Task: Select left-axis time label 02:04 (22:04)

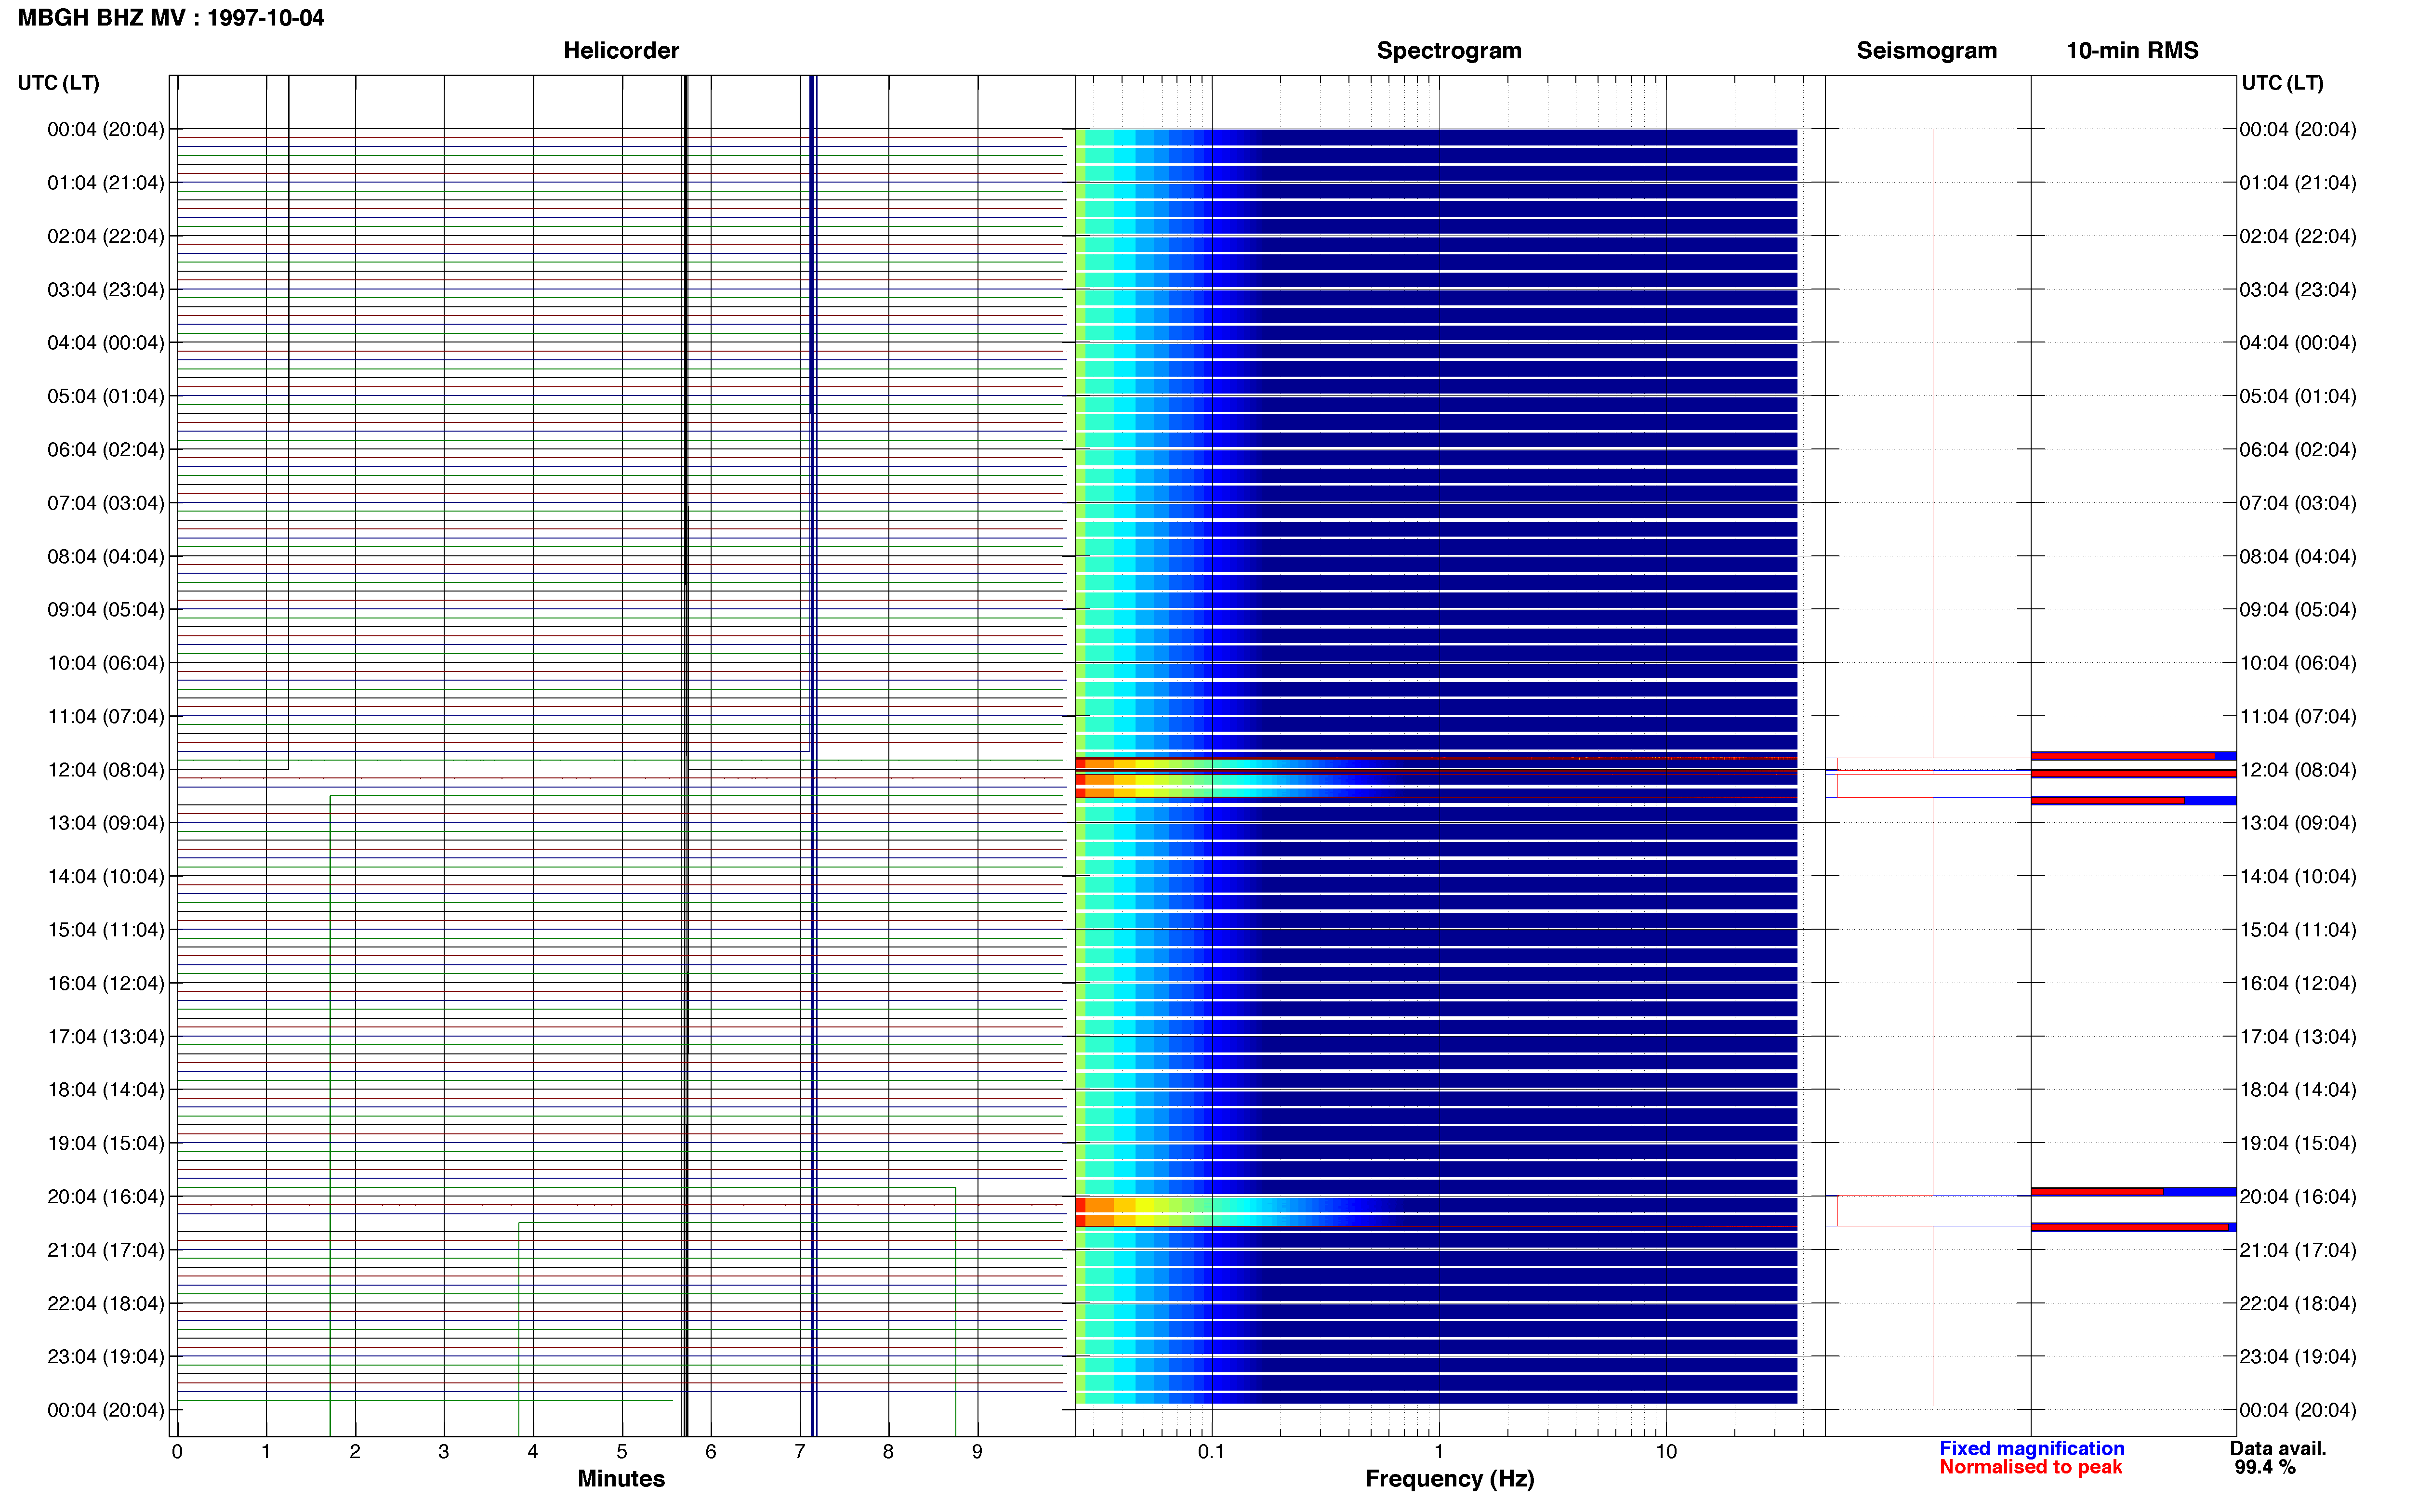Action: (106, 236)
